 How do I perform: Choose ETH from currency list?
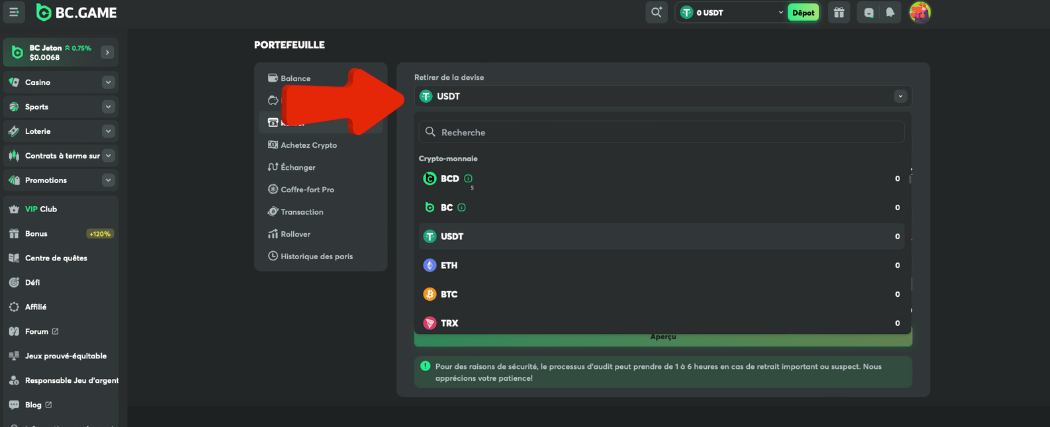tap(662, 266)
